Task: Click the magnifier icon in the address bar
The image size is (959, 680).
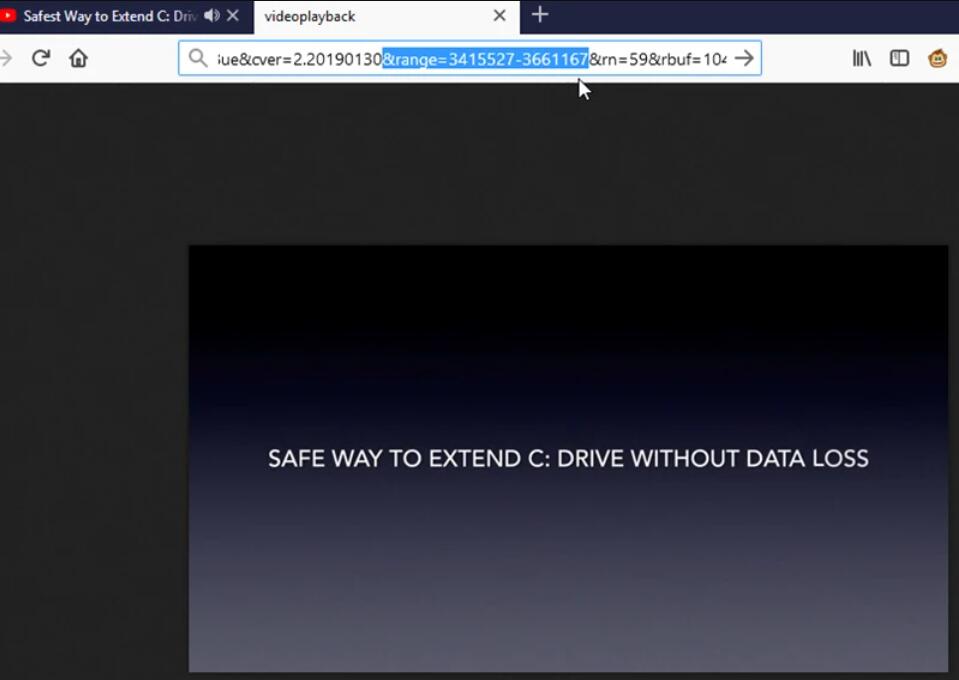Action: [198, 58]
